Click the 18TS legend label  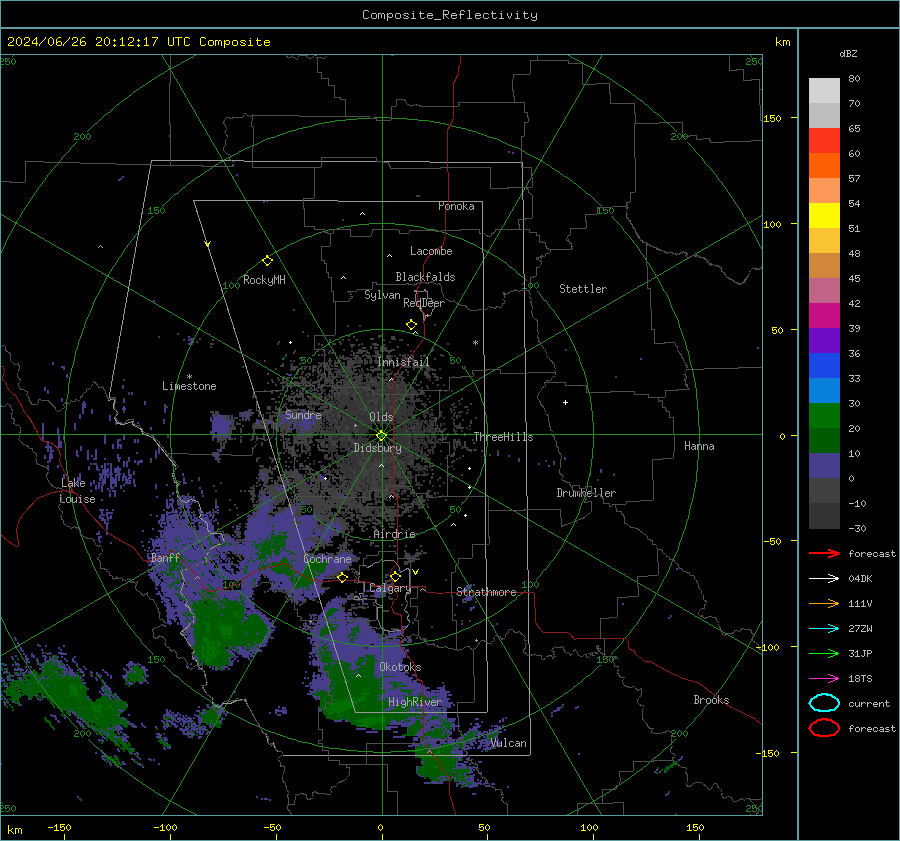[860, 679]
